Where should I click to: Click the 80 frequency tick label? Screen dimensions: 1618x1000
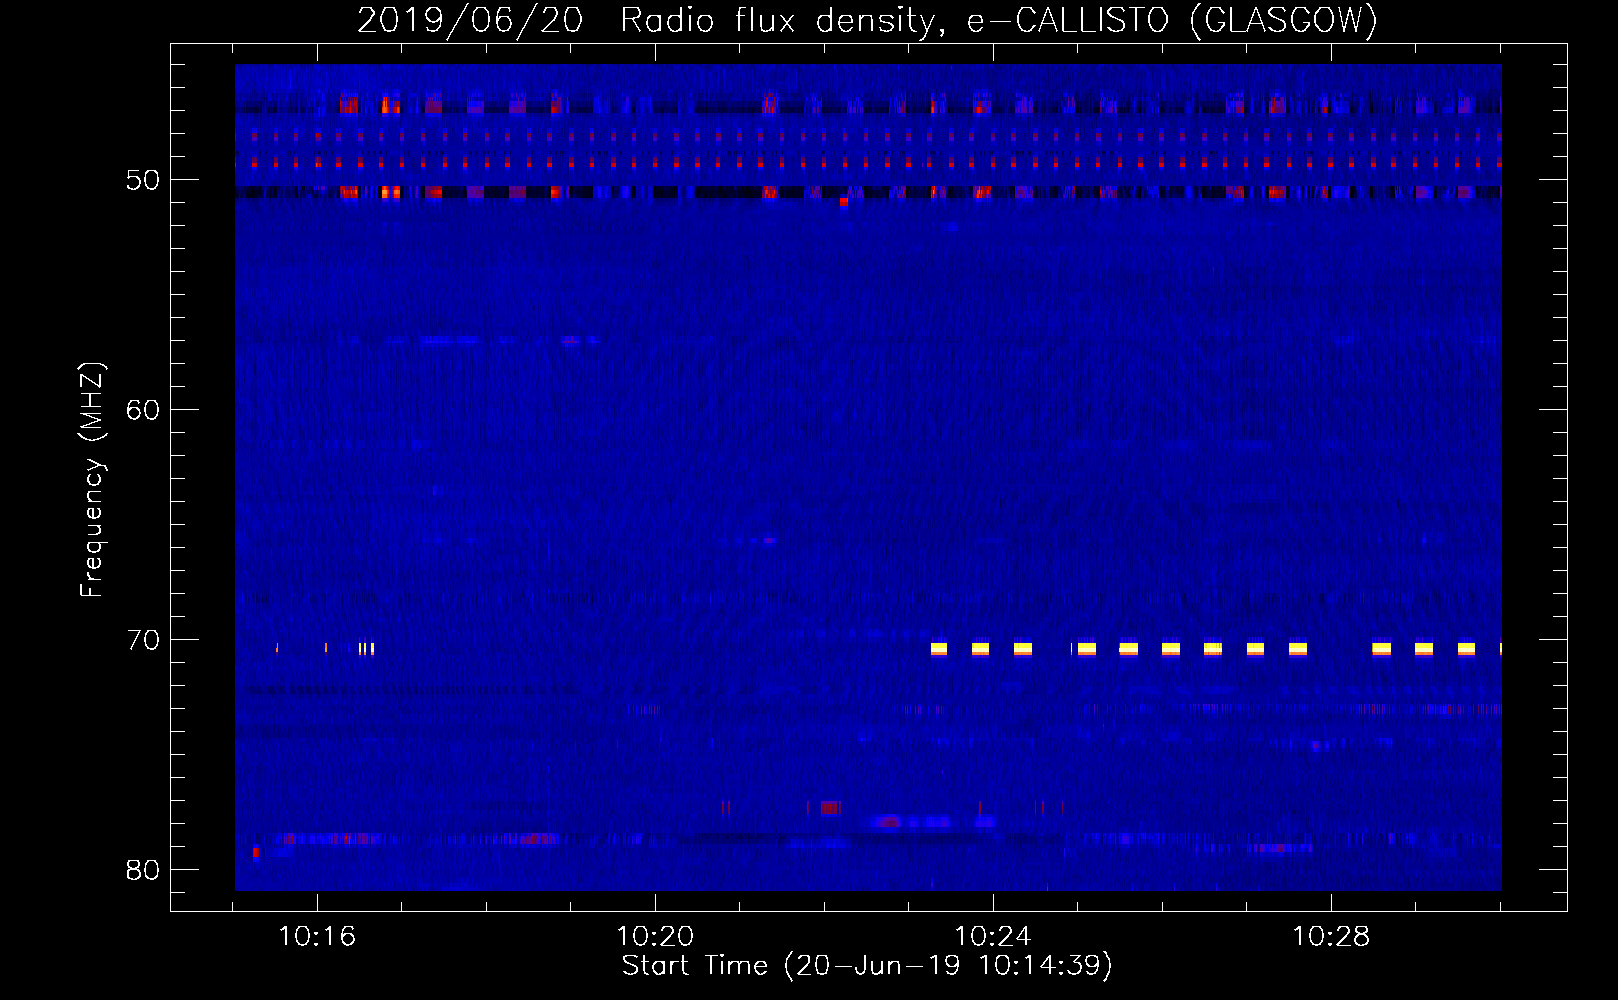pyautogui.click(x=143, y=870)
